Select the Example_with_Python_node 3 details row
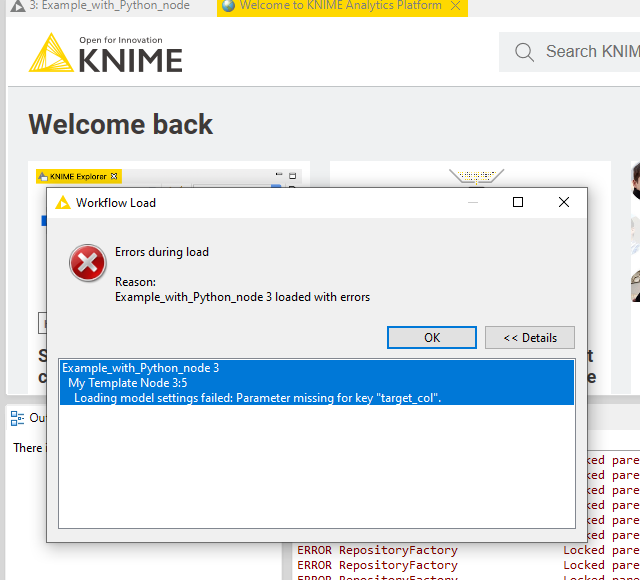Viewport: 640px width, 580px height. pos(317,368)
